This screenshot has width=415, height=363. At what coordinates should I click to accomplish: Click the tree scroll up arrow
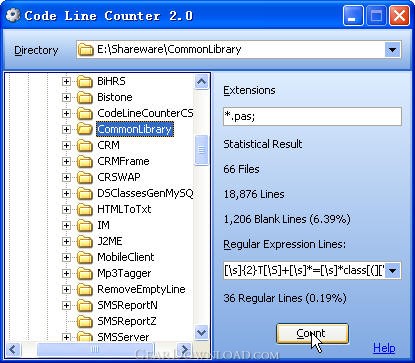click(202, 82)
